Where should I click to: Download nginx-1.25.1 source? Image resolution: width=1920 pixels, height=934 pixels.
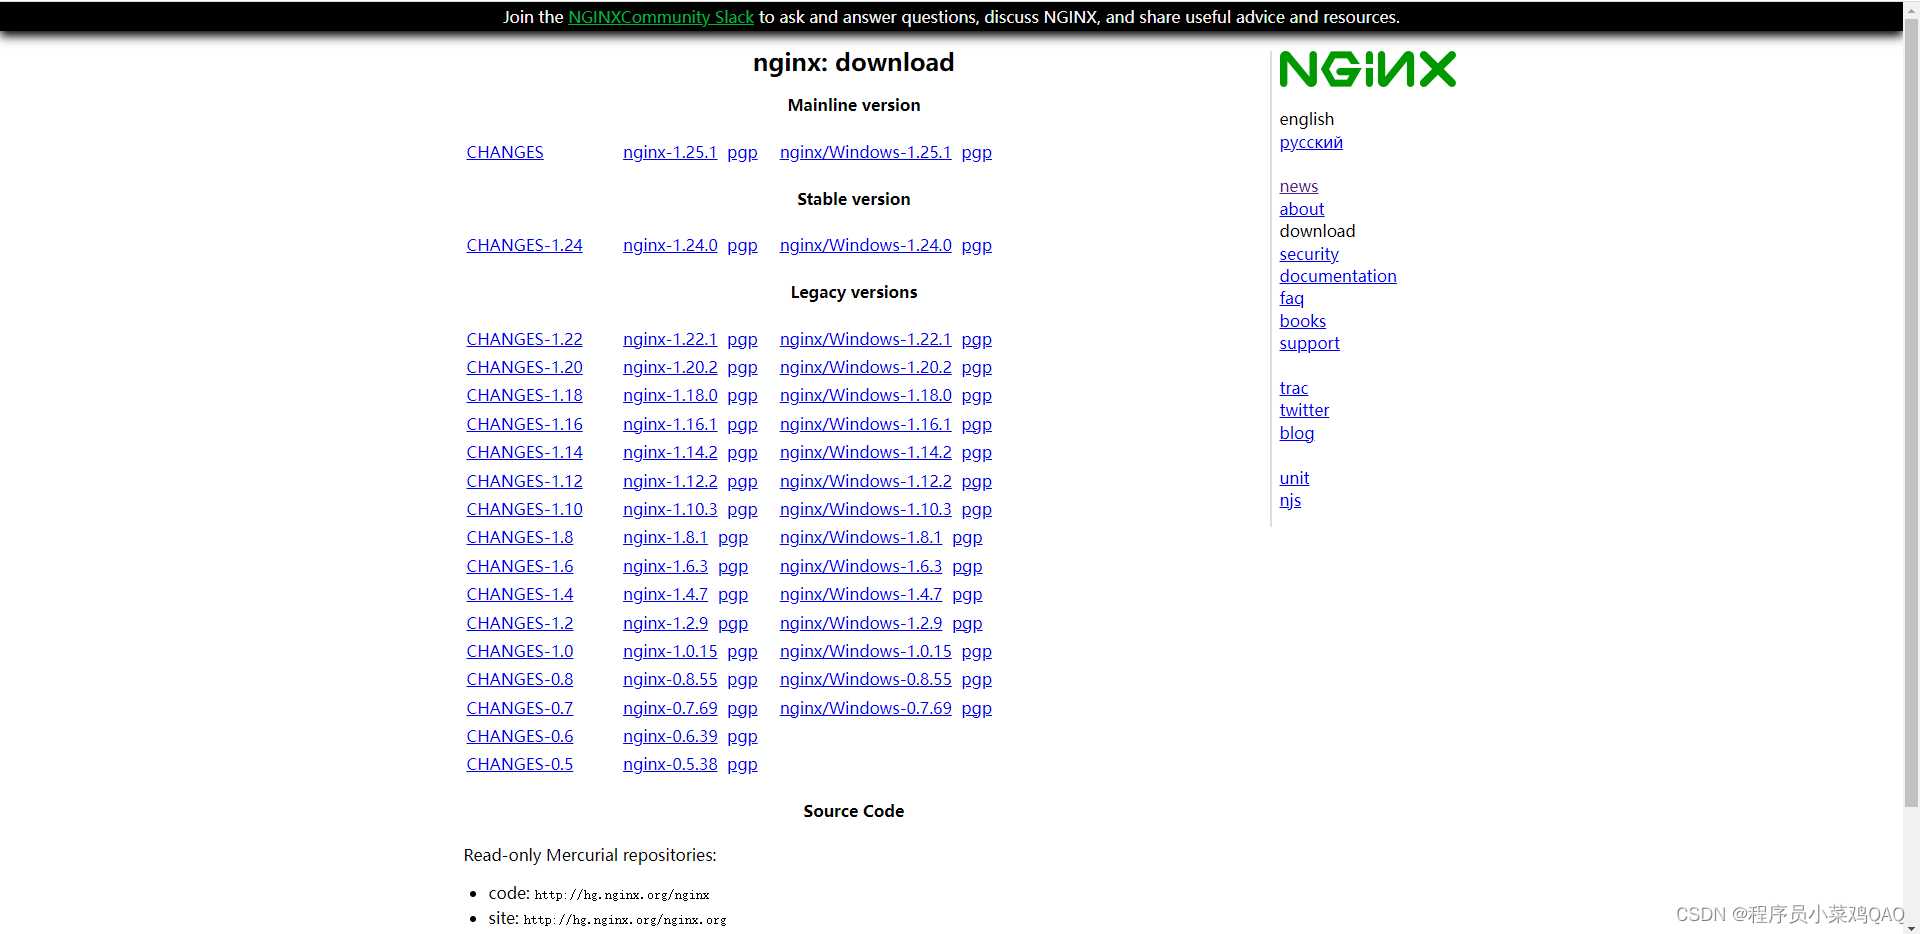[x=670, y=152]
